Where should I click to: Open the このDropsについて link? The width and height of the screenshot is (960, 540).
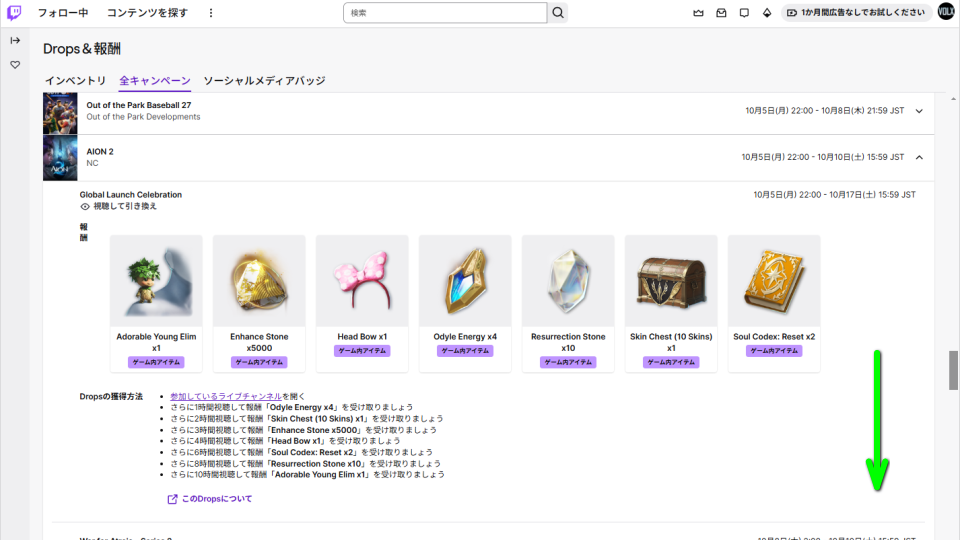(x=217, y=499)
